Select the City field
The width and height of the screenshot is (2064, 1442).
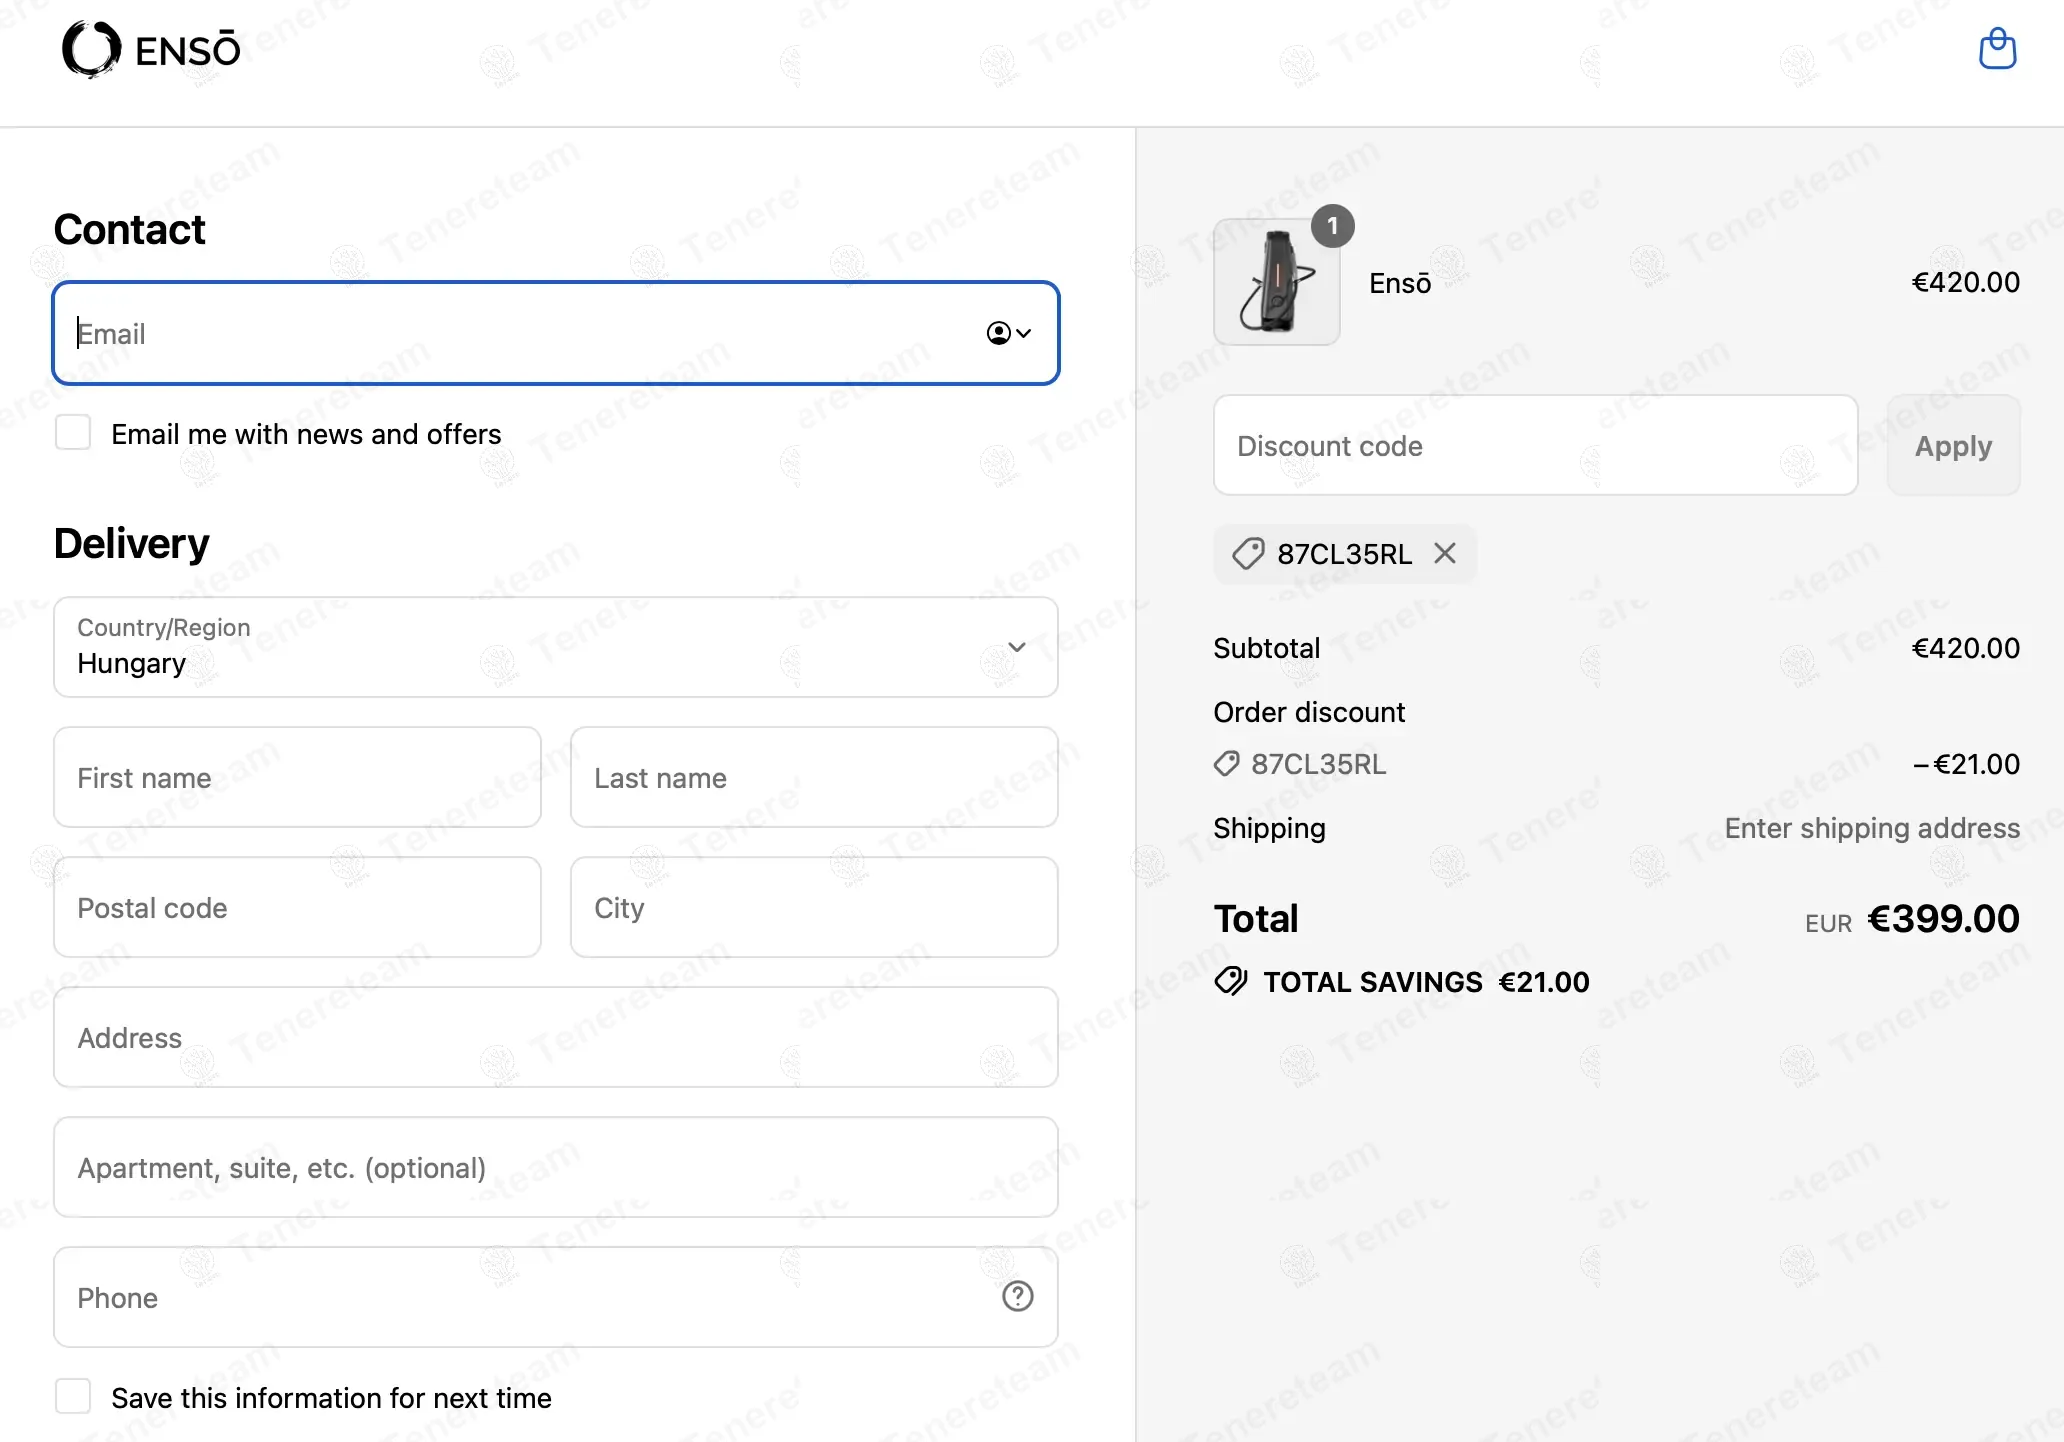click(x=814, y=907)
